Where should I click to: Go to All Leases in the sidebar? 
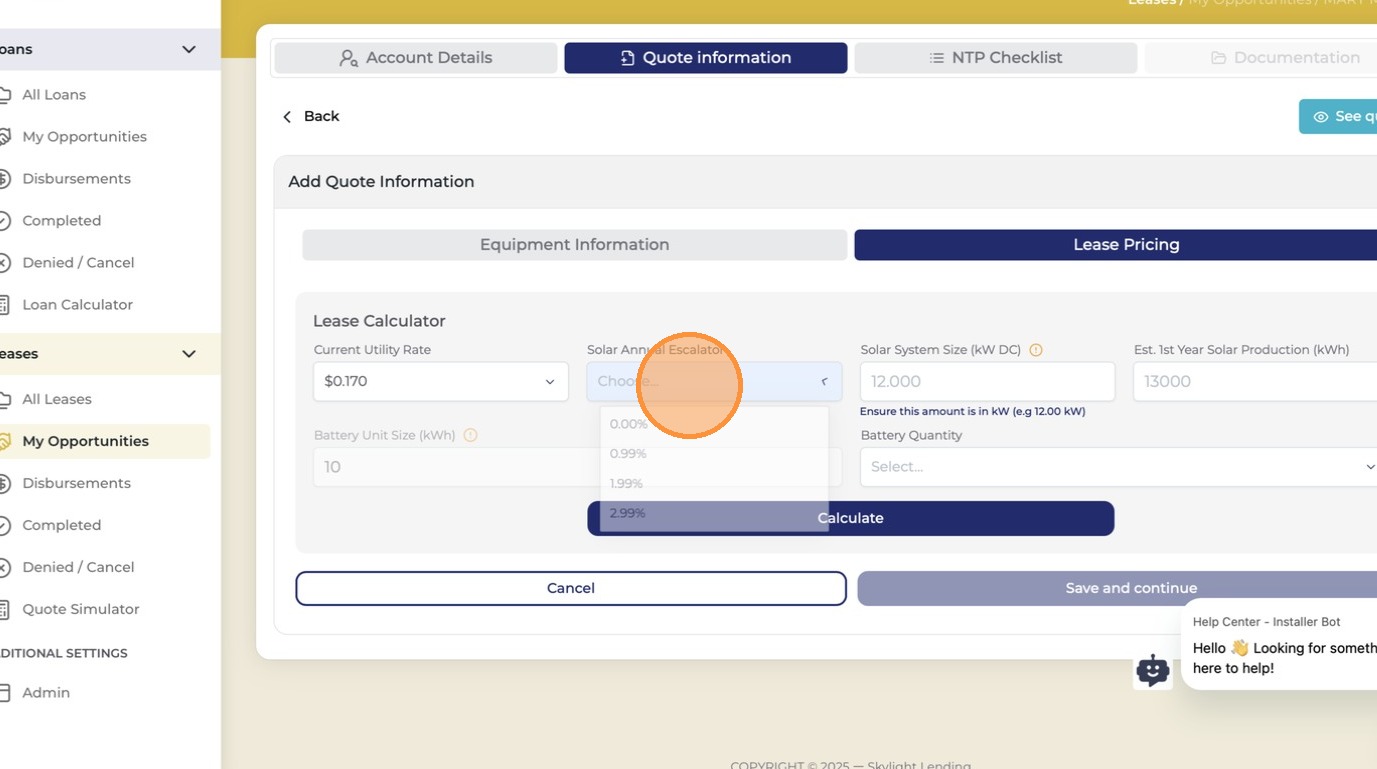coord(57,399)
